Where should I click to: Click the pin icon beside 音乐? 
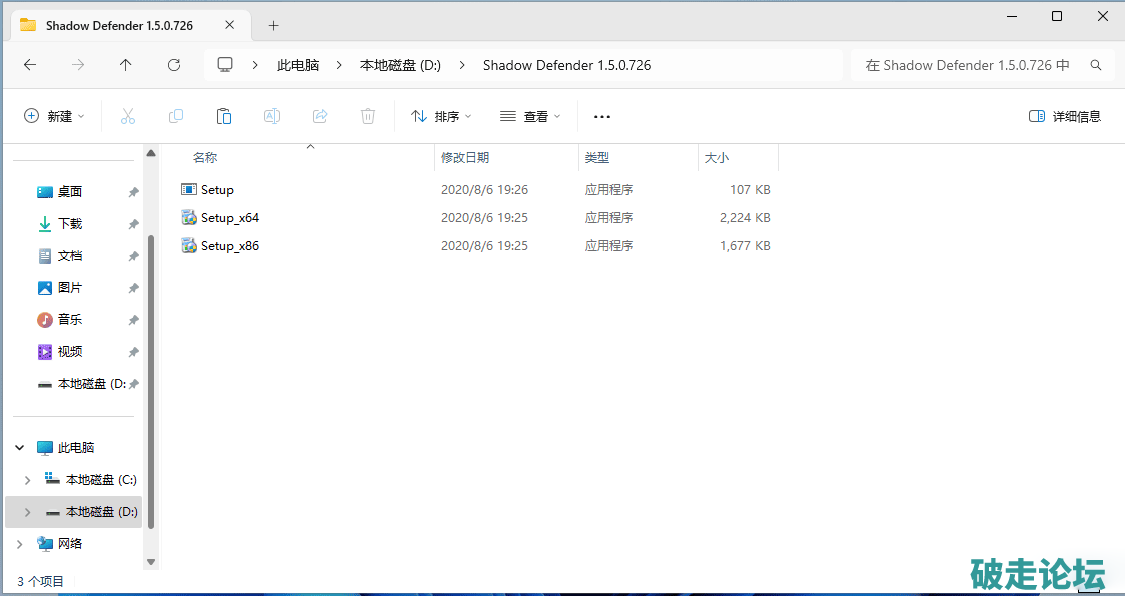(133, 320)
